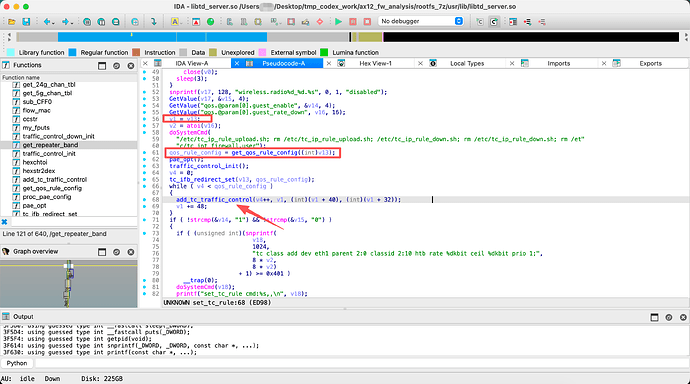Viewport: 690px width, 384px height.
Task: Click the Regular function color swatch
Action: click(x=73, y=52)
